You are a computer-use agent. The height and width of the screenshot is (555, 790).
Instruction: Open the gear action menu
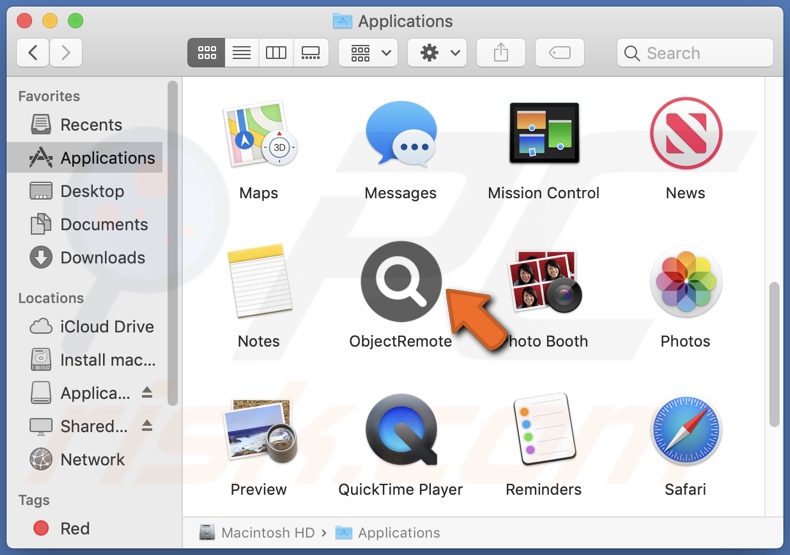[x=437, y=52]
